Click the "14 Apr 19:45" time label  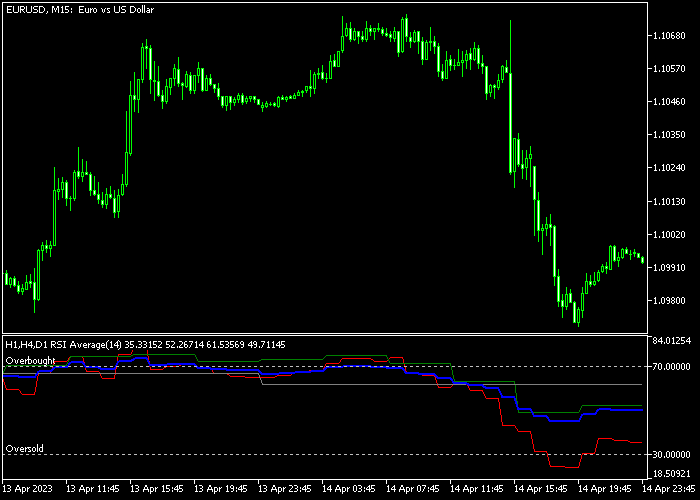(605, 488)
